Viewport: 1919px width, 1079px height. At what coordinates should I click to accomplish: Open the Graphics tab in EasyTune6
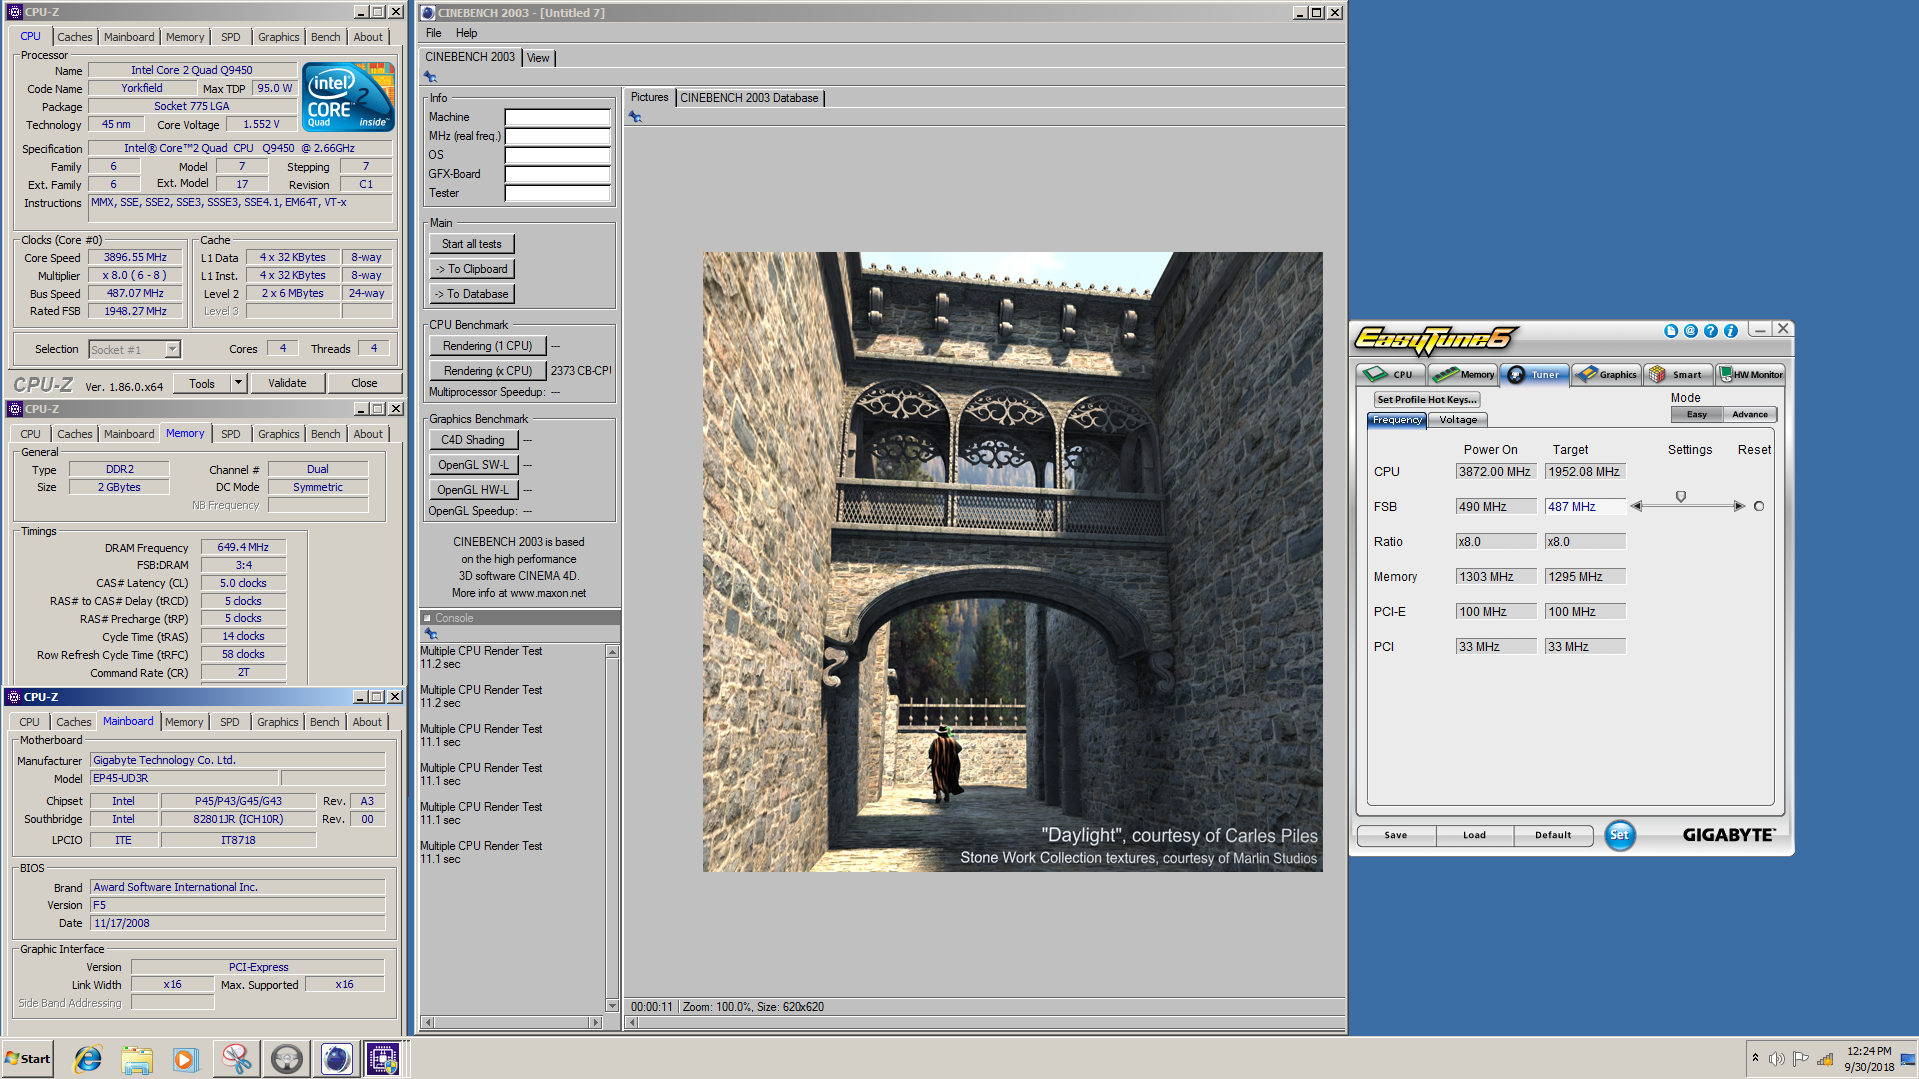[x=1607, y=375]
